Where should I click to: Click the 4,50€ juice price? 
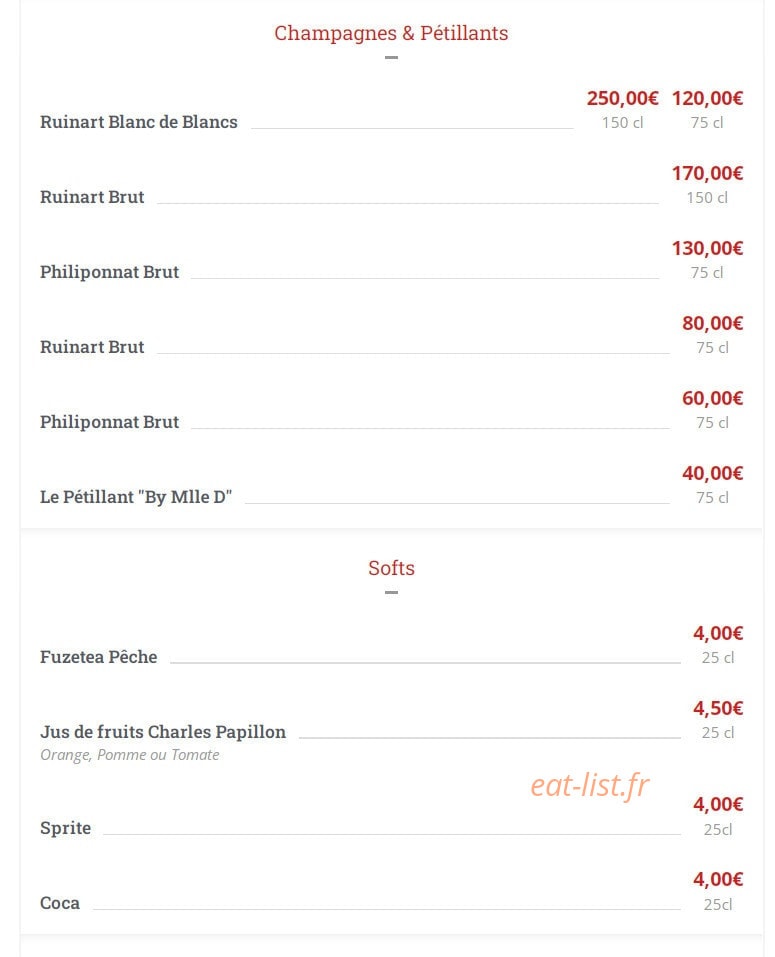pyautogui.click(x=718, y=709)
